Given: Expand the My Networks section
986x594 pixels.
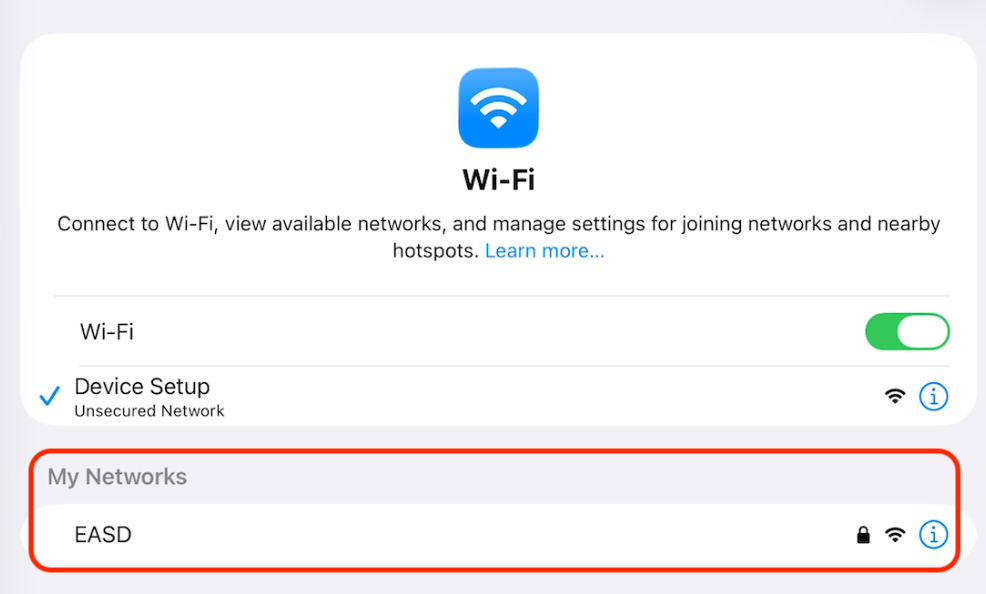Looking at the screenshot, I should tap(116, 477).
